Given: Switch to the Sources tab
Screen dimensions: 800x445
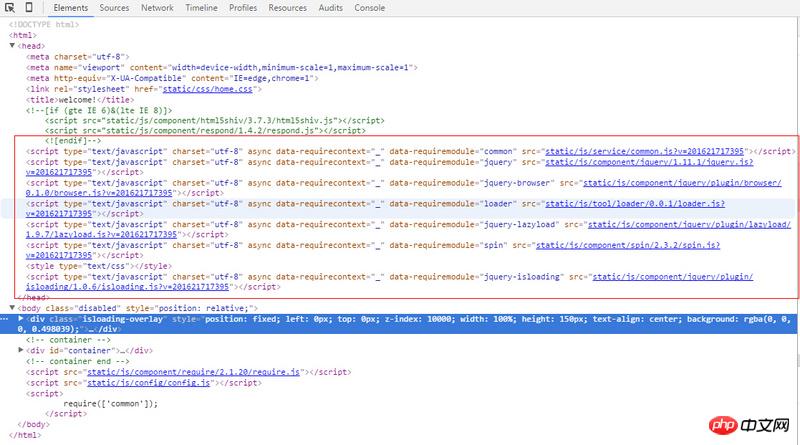Looking at the screenshot, I should (114, 8).
